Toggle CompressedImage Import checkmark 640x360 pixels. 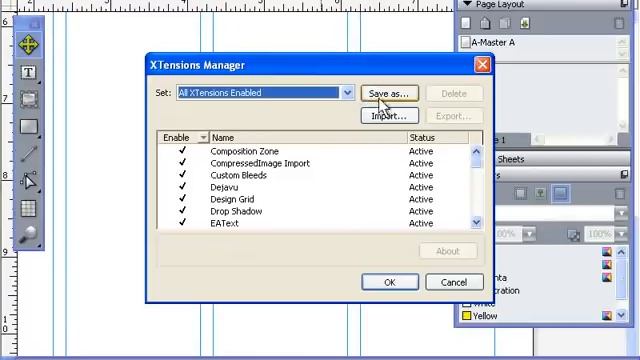click(x=182, y=162)
